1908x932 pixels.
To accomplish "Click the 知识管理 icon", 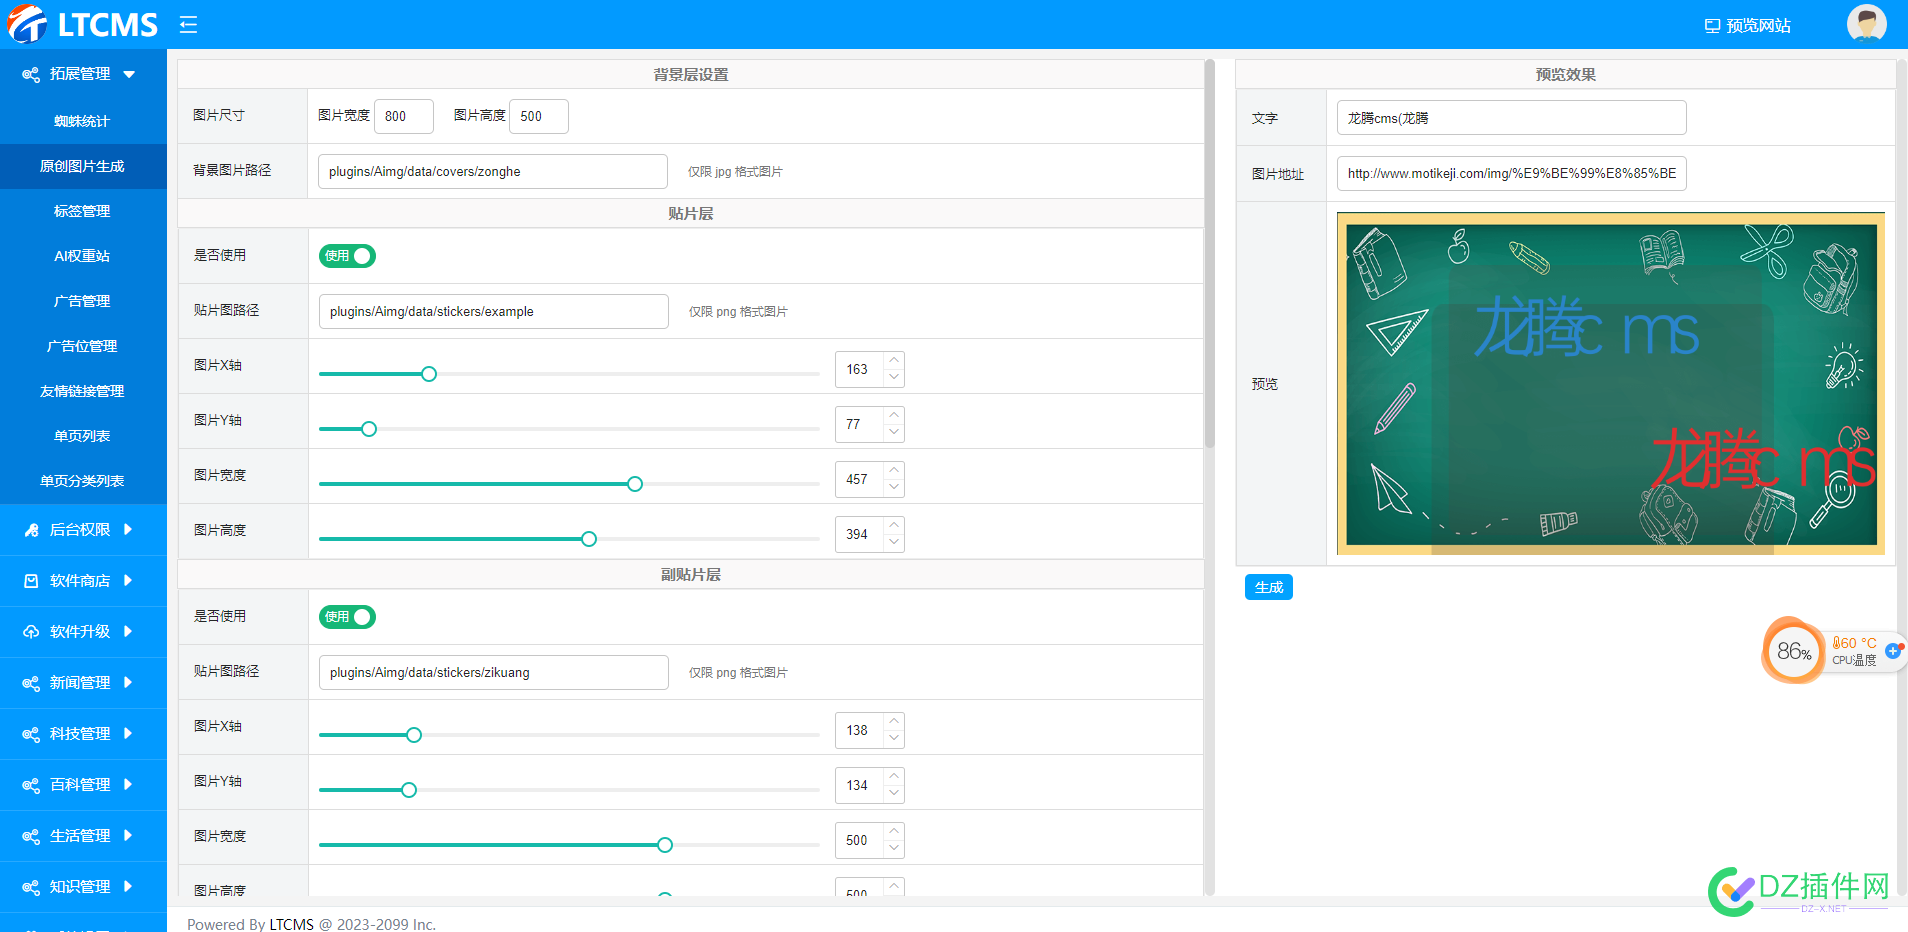I will click(31, 887).
